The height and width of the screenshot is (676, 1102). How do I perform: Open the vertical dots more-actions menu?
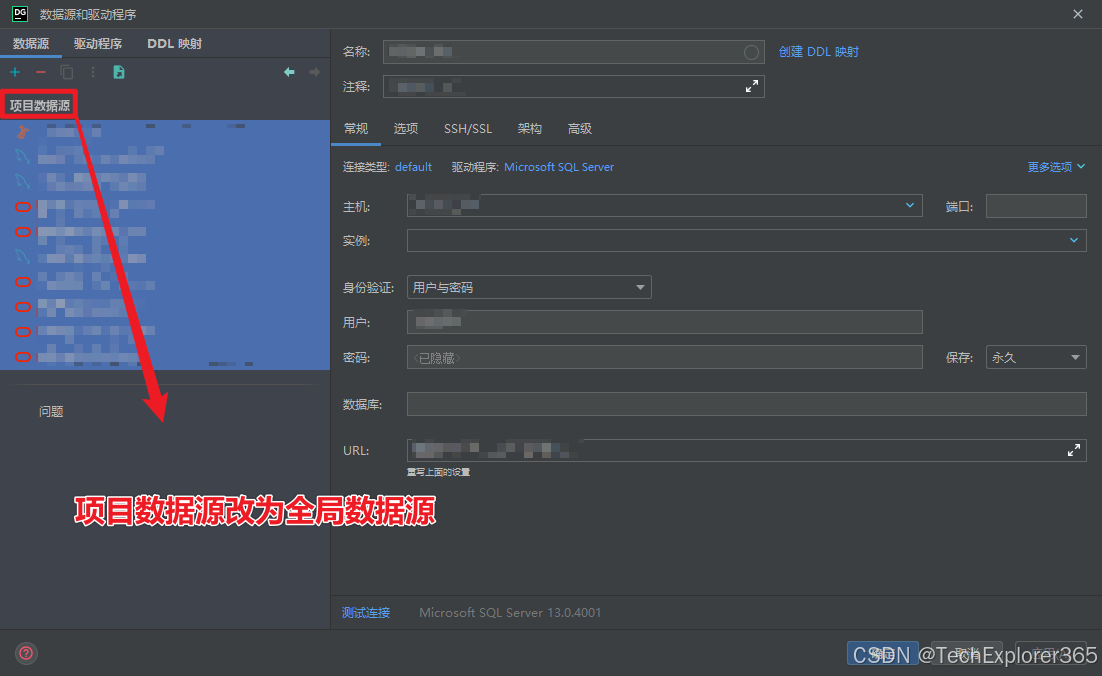93,72
